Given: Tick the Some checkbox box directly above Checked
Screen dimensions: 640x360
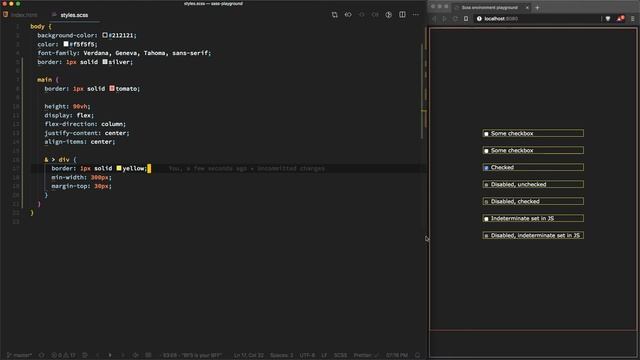Looking at the screenshot, I should [x=486, y=151].
